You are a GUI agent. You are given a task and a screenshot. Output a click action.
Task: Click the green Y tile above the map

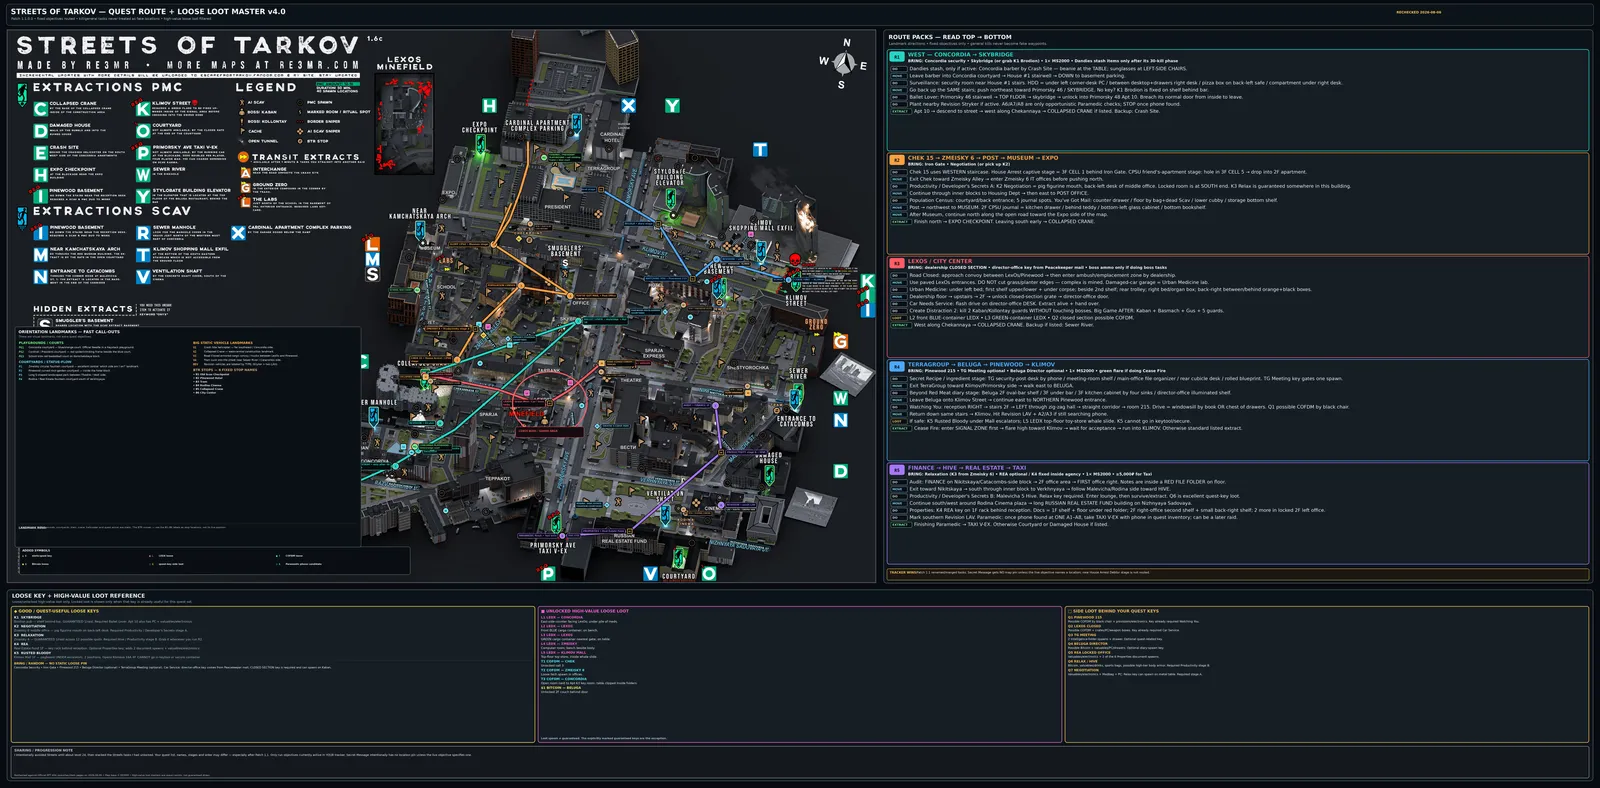coord(672,105)
